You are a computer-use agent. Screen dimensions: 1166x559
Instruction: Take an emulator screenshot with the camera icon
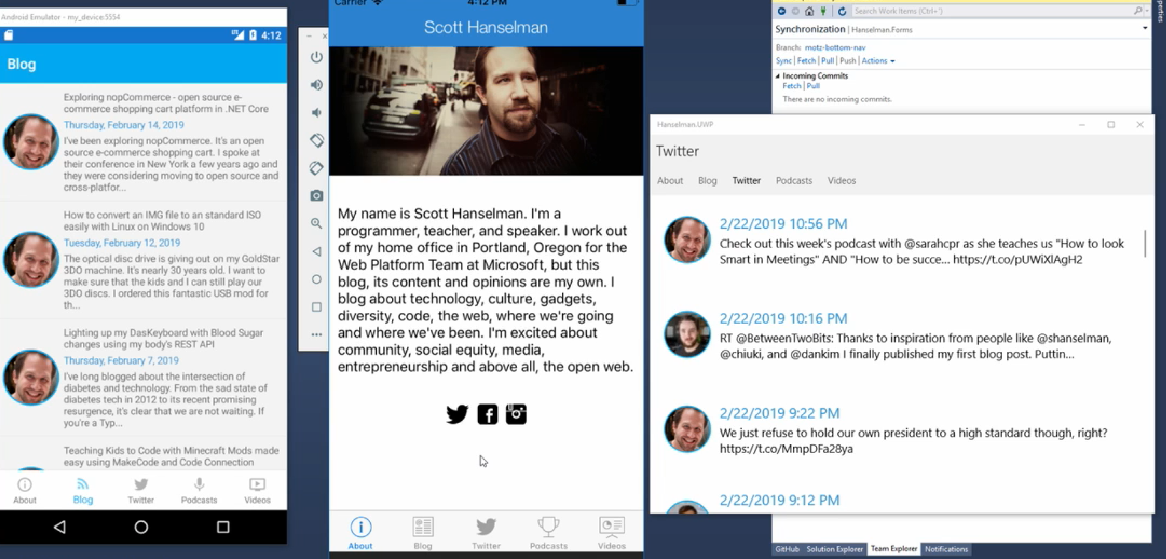point(317,196)
